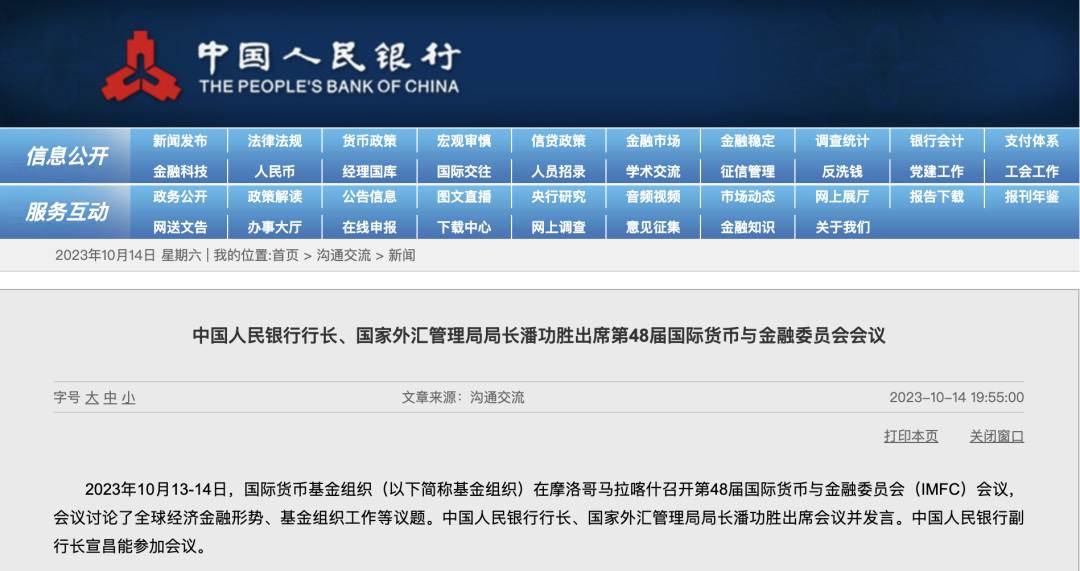The width and height of the screenshot is (1080, 571).
Task: Select 征信管理 menu item
Action: tap(747, 172)
